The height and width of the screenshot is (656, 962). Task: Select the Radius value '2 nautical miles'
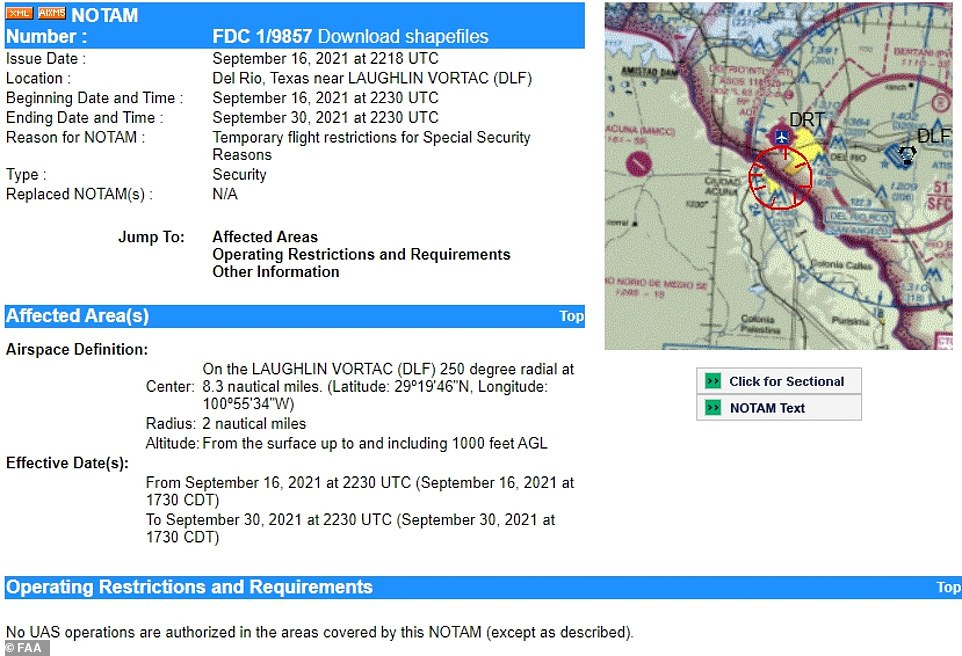[x=254, y=424]
